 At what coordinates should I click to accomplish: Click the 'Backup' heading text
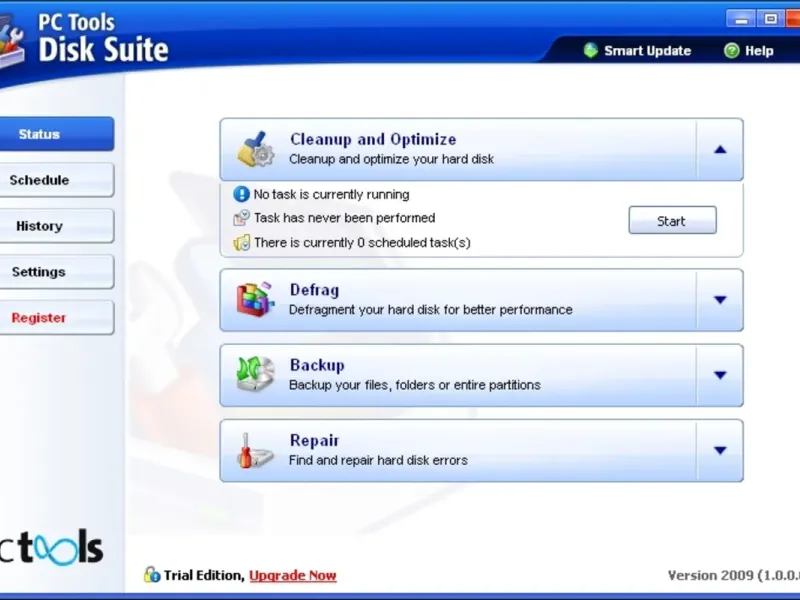pyautogui.click(x=317, y=365)
